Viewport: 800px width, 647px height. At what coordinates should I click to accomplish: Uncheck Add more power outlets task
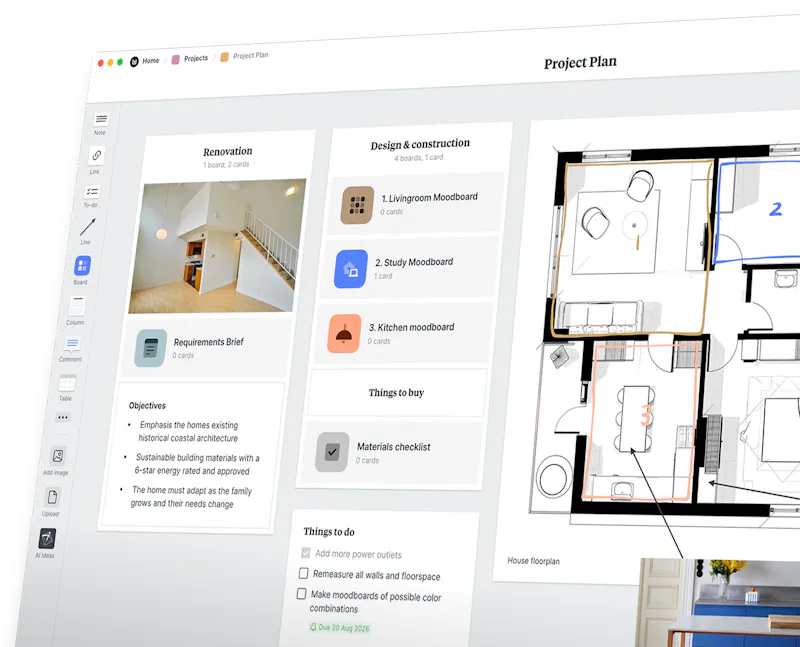click(306, 553)
